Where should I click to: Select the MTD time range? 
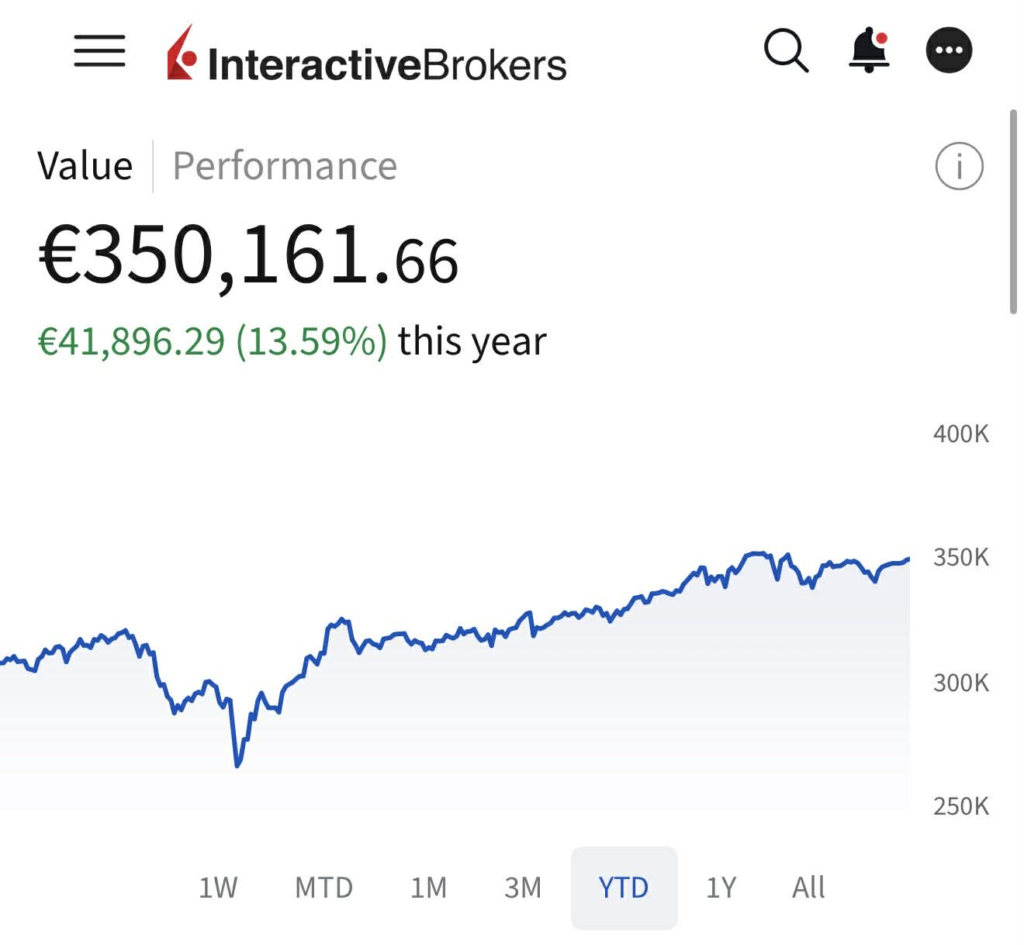[x=324, y=887]
